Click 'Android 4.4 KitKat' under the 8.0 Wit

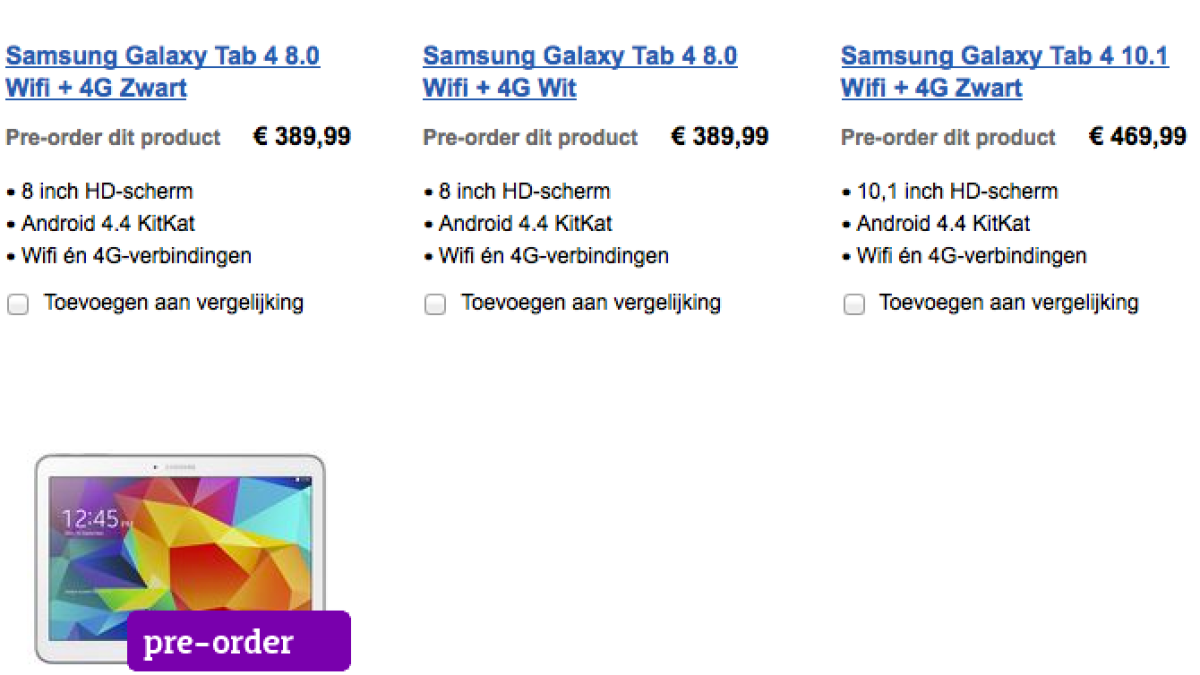(525, 223)
